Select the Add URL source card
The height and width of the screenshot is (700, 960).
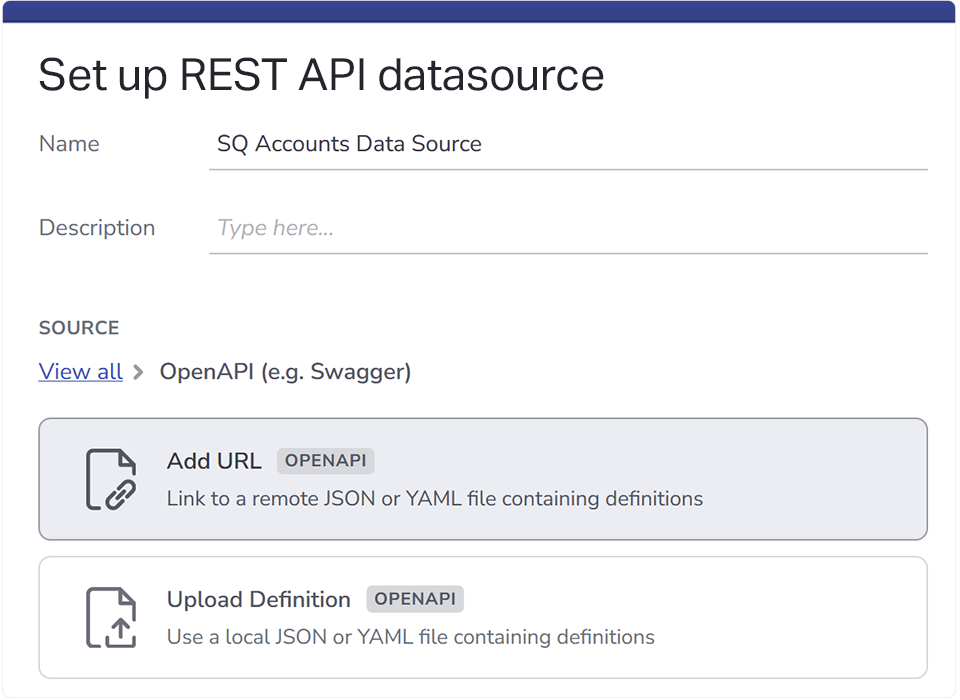483,480
